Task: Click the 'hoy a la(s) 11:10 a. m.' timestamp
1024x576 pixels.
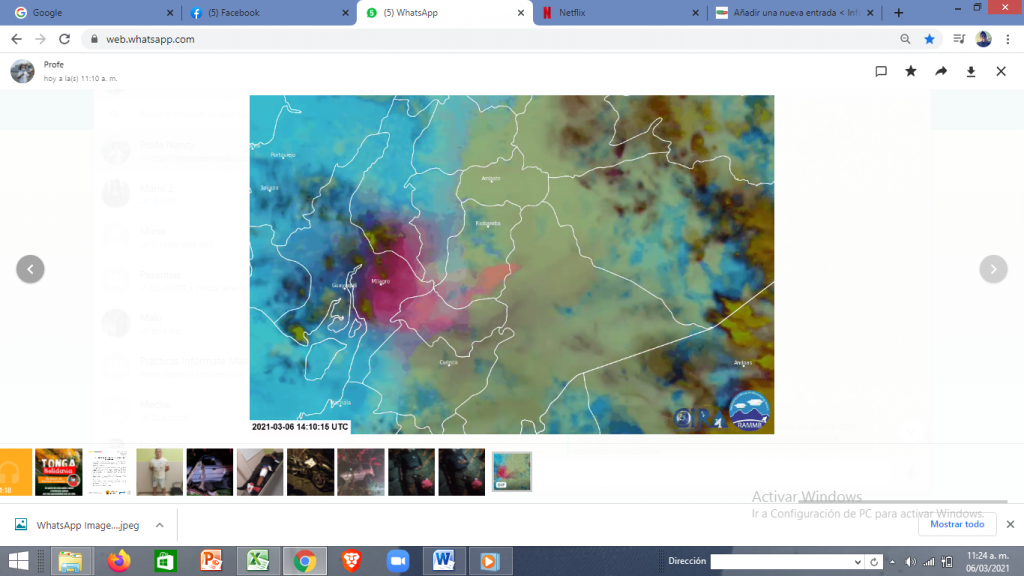Action: click(x=80, y=78)
